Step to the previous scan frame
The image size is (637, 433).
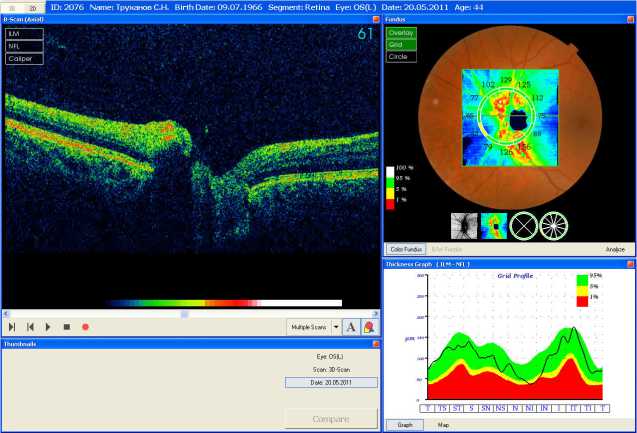(x=30, y=327)
